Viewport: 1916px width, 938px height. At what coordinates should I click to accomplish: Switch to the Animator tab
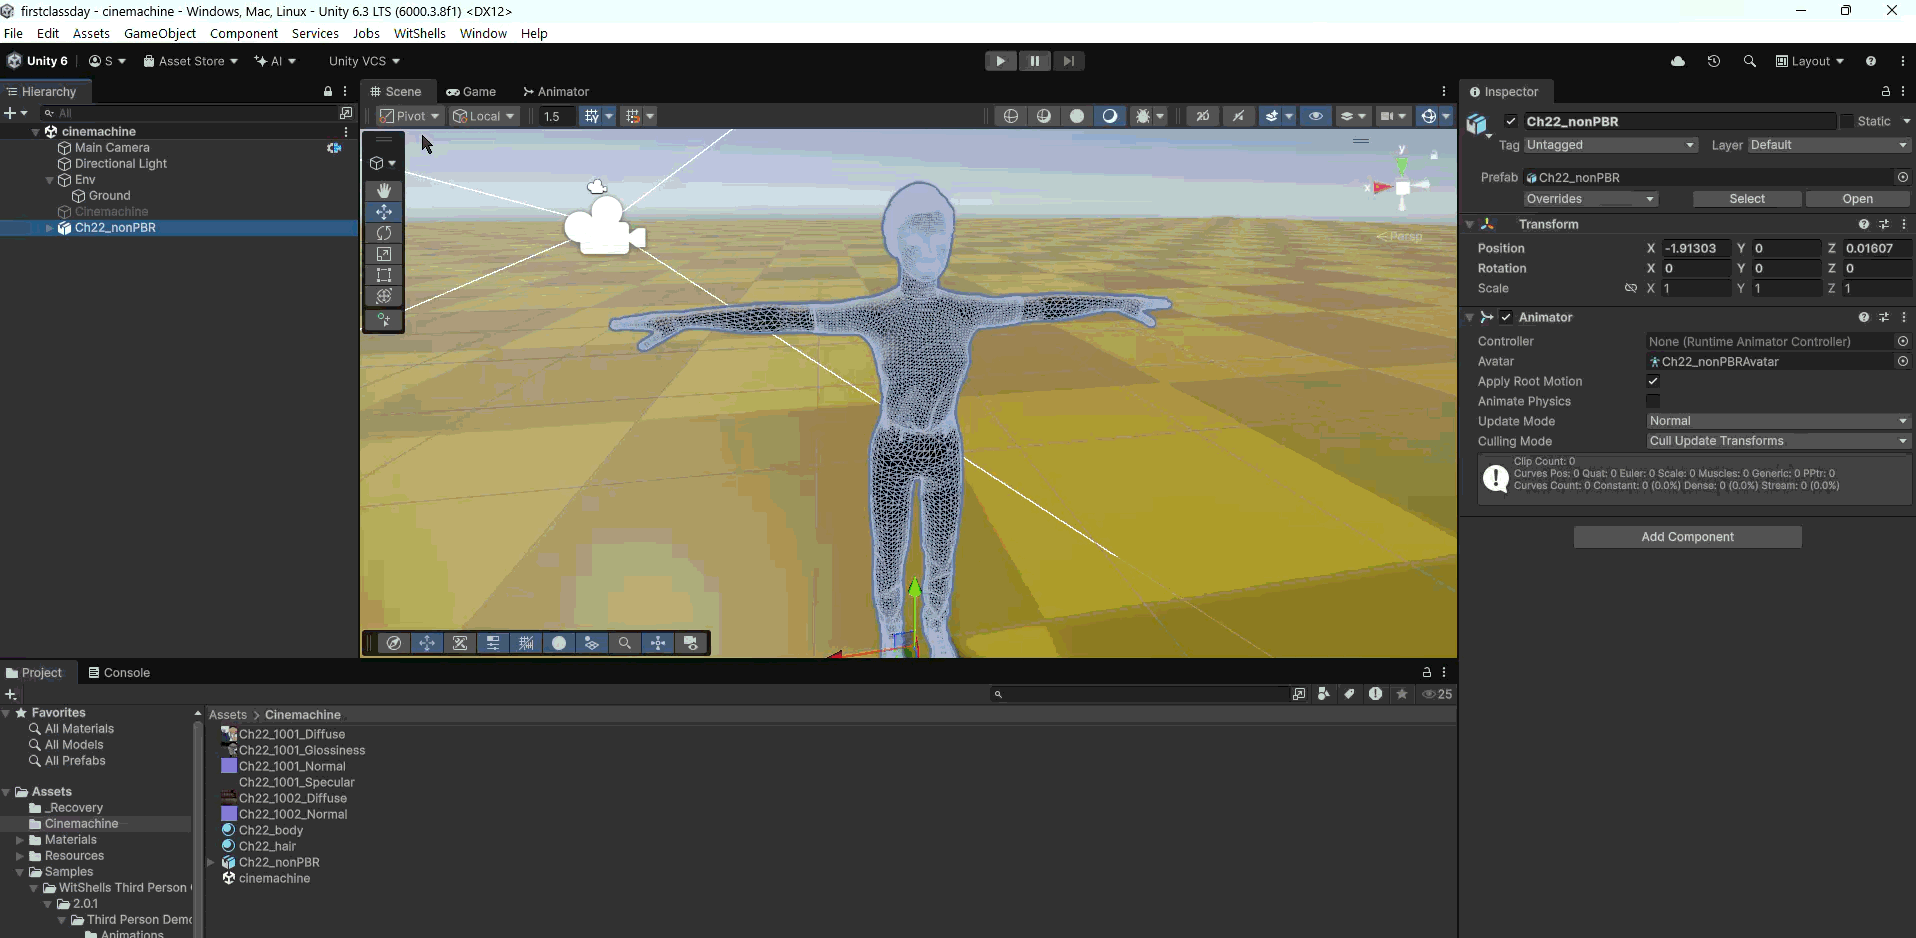[556, 91]
